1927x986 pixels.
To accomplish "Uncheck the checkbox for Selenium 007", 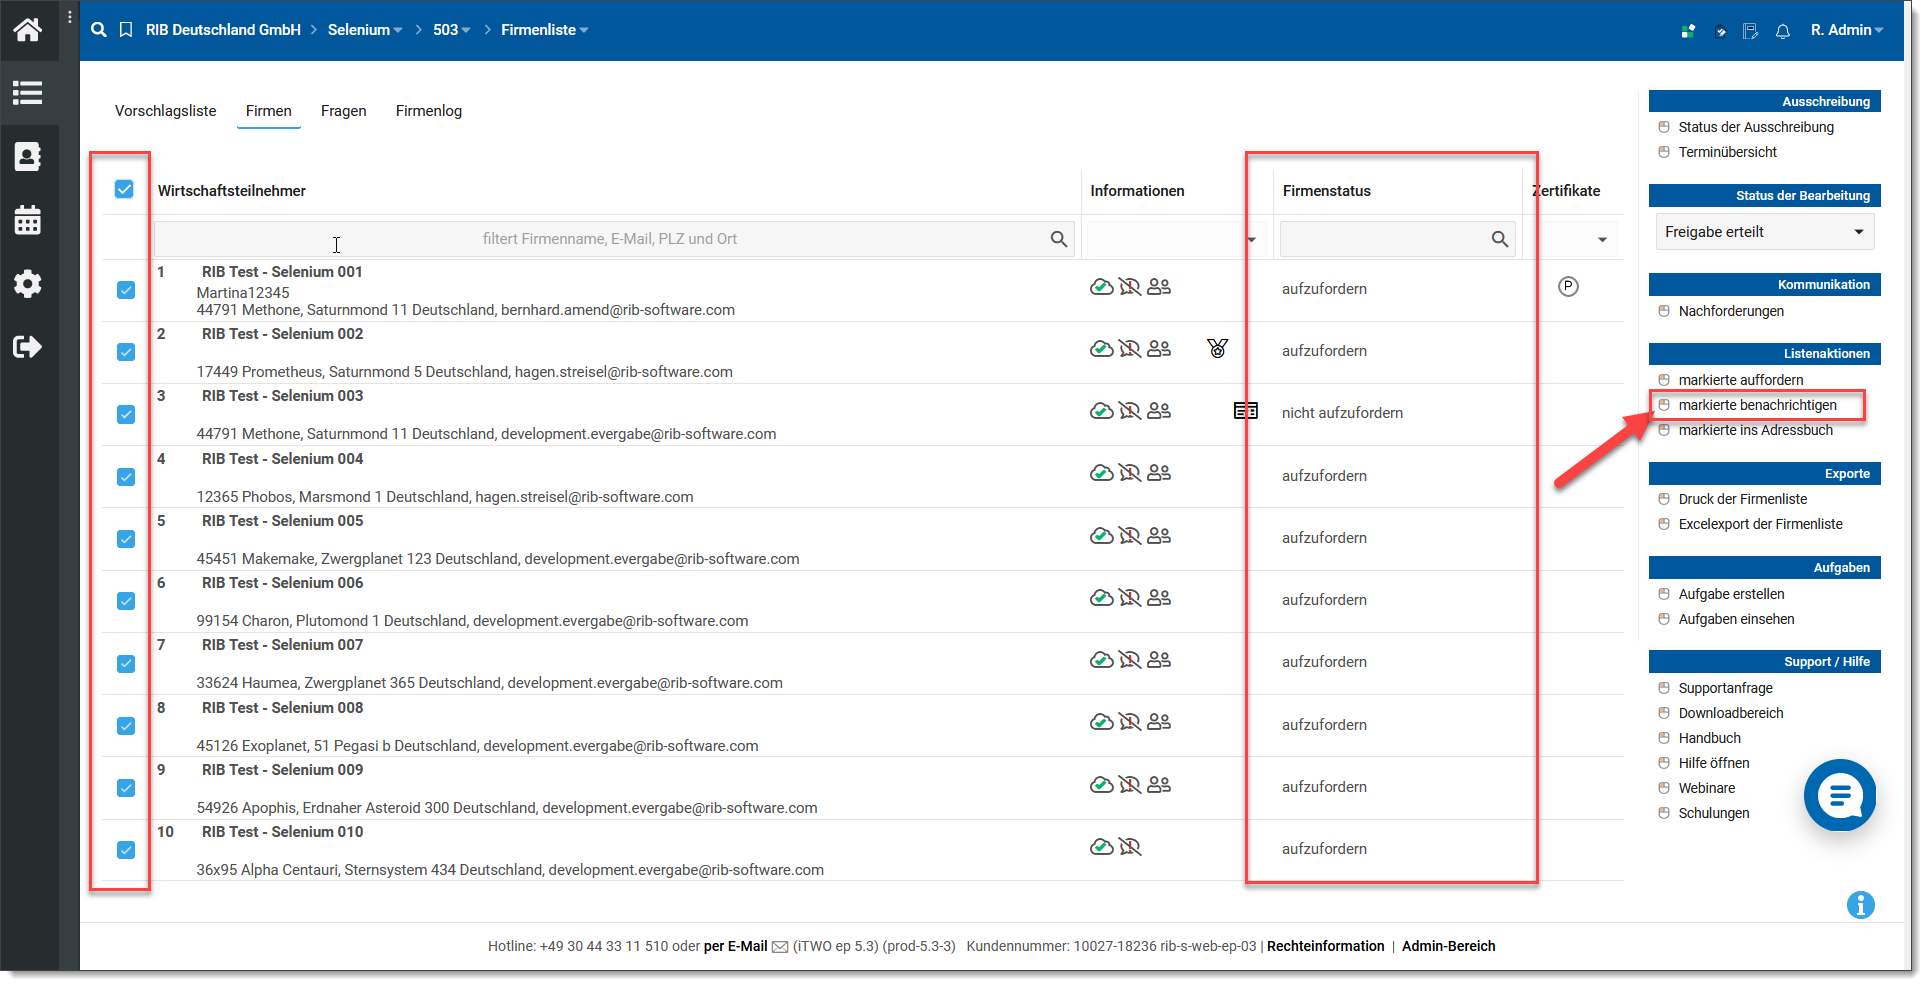I will (126, 664).
